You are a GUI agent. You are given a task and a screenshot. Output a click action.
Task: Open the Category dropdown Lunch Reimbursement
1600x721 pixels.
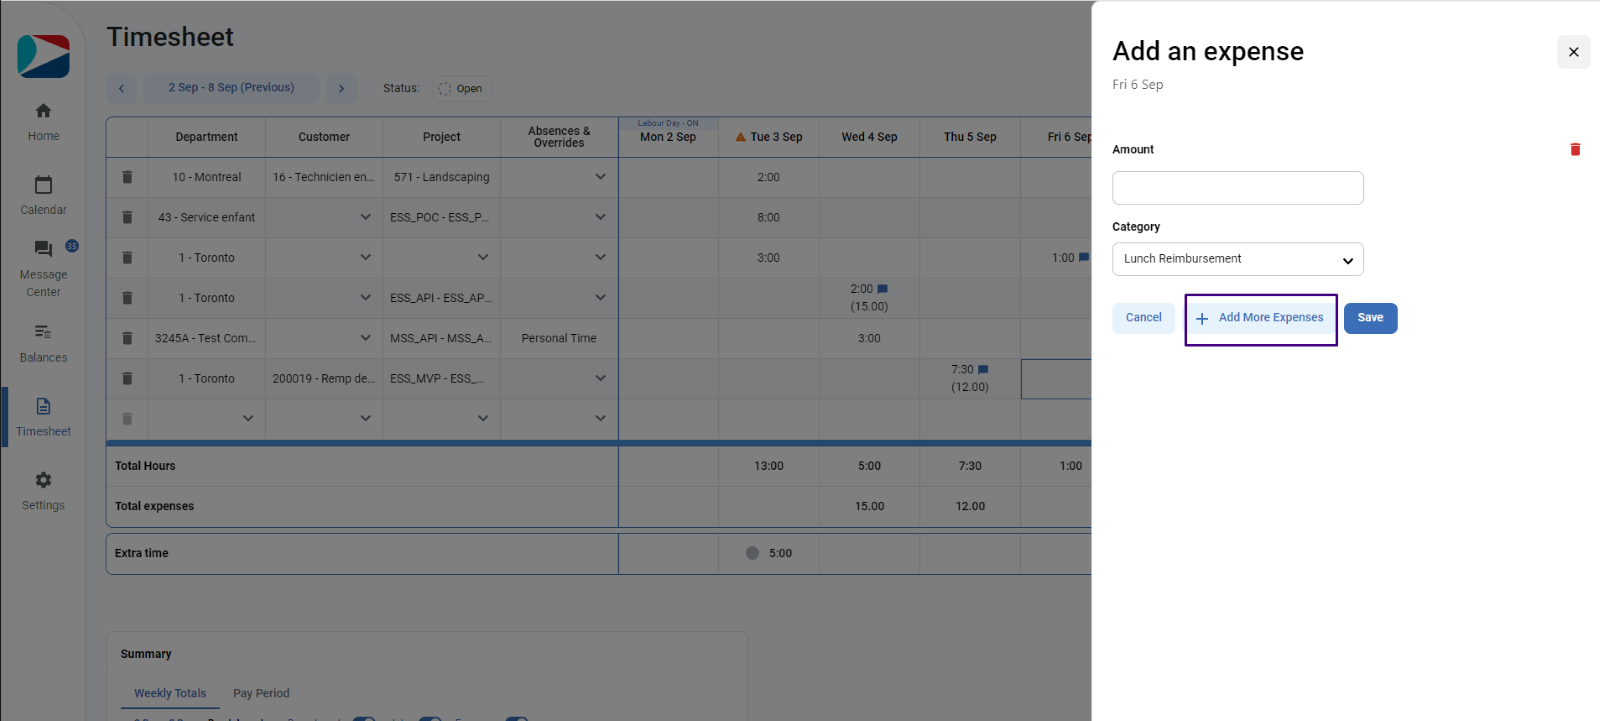(1237, 259)
